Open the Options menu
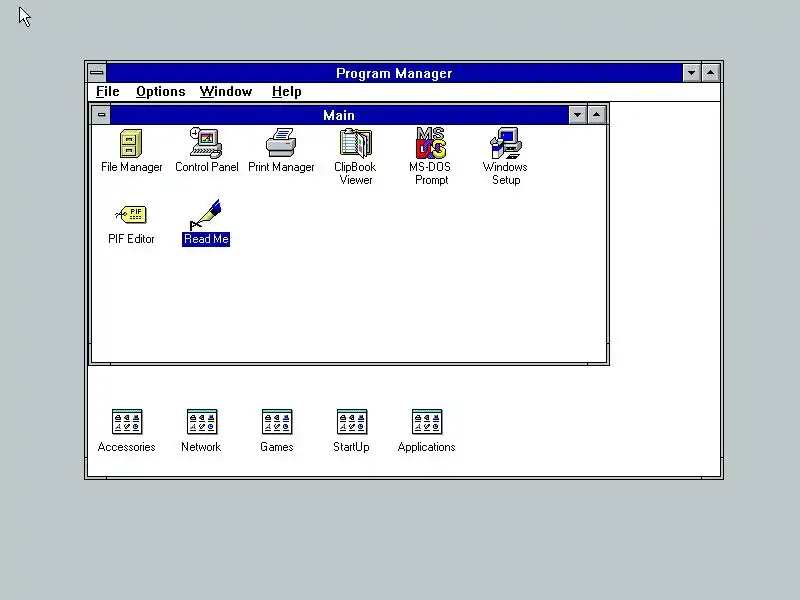 [x=161, y=92]
